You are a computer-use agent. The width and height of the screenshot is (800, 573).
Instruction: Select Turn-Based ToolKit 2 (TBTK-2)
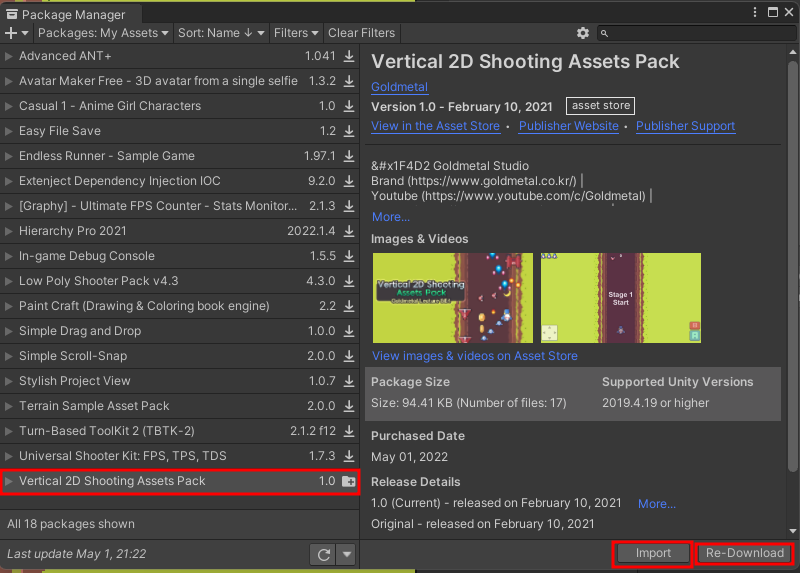[180, 431]
